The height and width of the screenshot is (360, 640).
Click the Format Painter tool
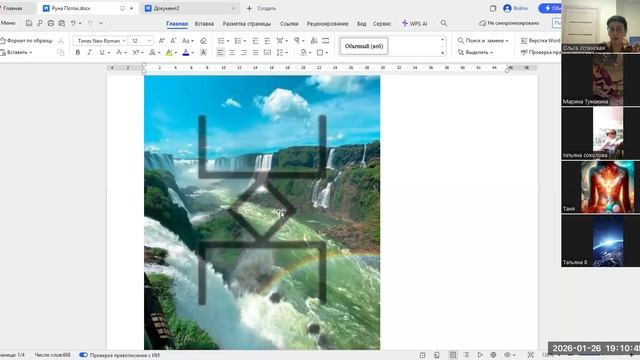[x=27, y=41]
